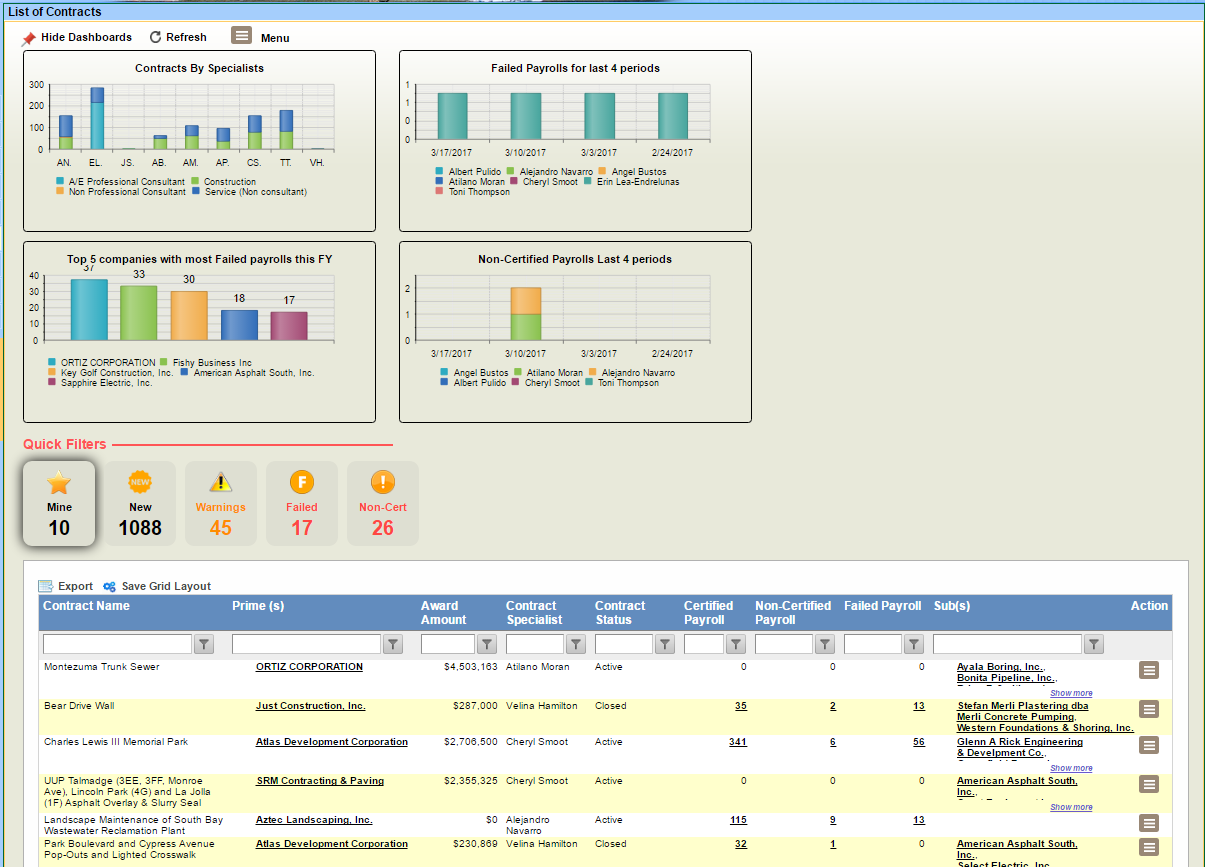Filter by Non-Cert payrolls tile
This screenshot has width=1205, height=867.
pos(382,504)
